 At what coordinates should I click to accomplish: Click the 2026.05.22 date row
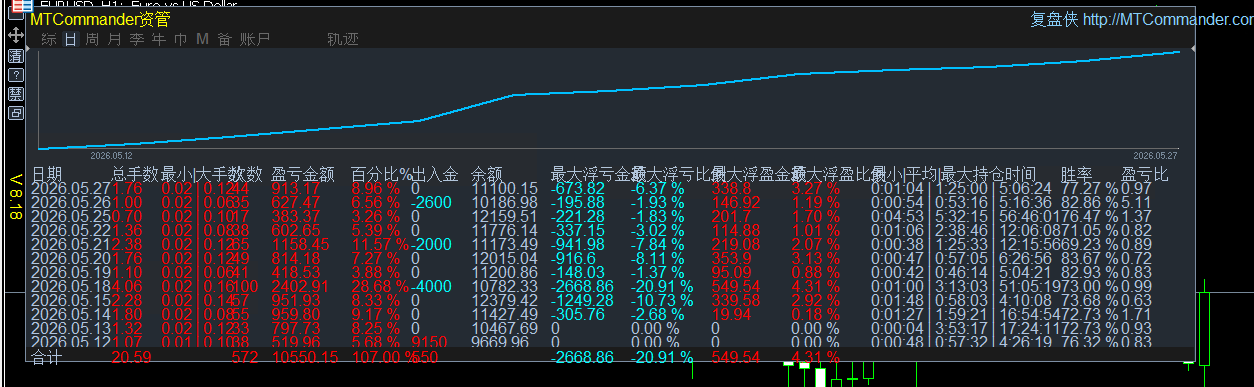pos(71,230)
